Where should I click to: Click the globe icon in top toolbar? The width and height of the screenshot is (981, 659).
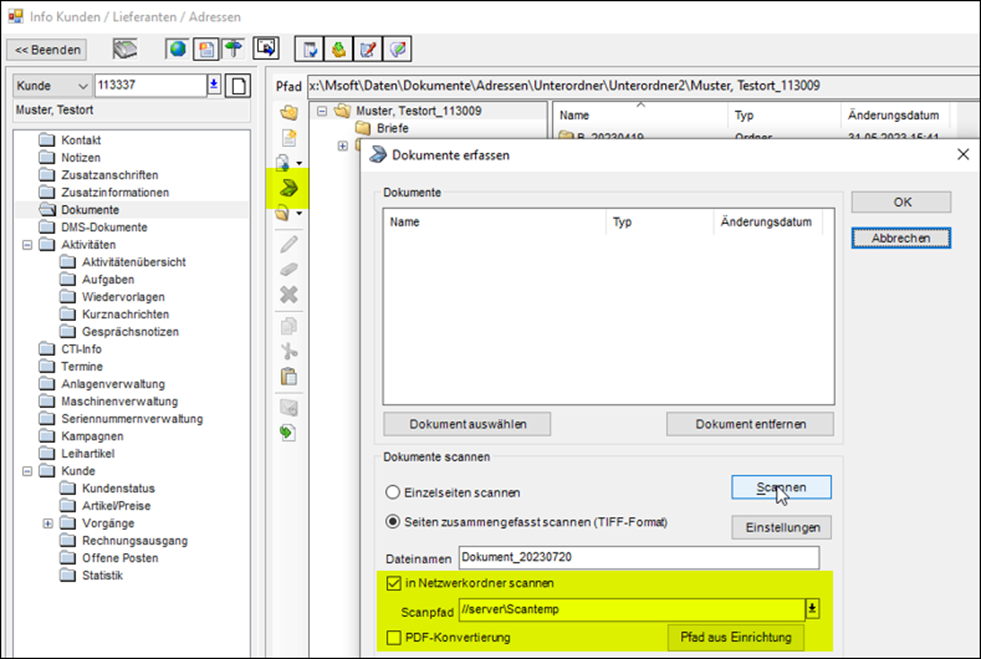click(177, 49)
